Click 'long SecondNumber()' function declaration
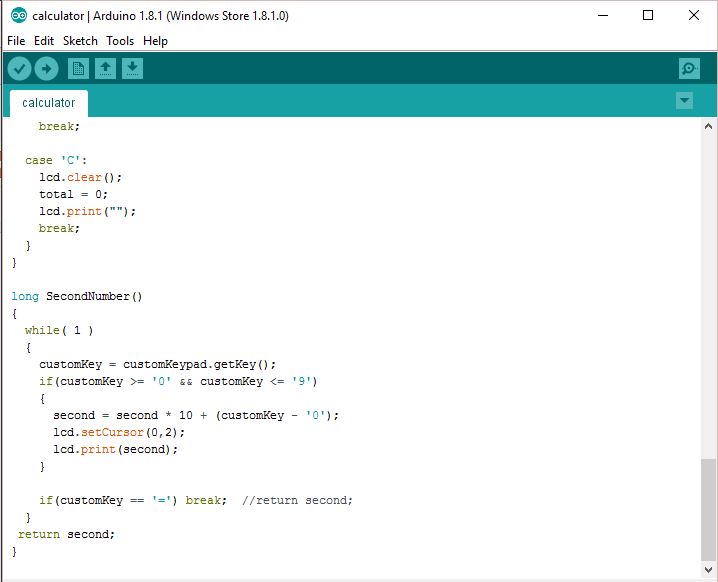 point(76,296)
